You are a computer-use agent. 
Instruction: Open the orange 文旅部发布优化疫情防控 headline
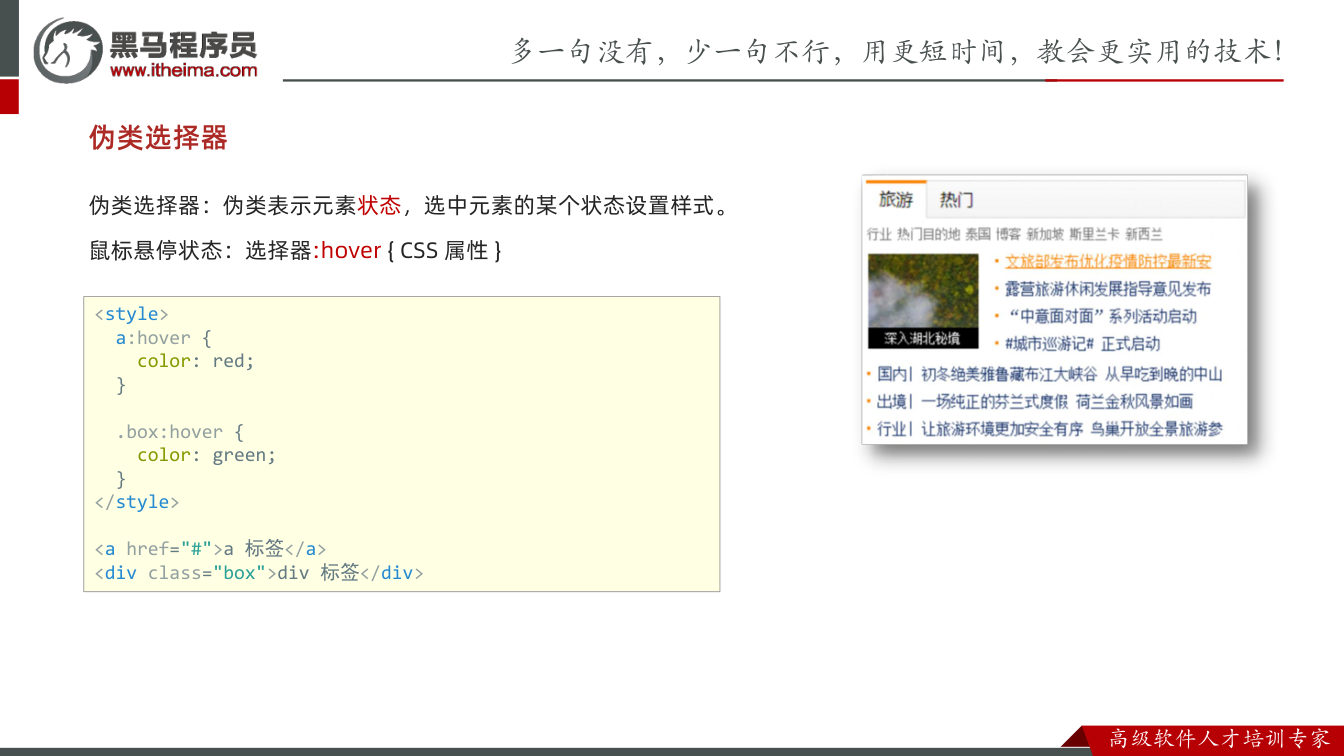(x=1108, y=262)
